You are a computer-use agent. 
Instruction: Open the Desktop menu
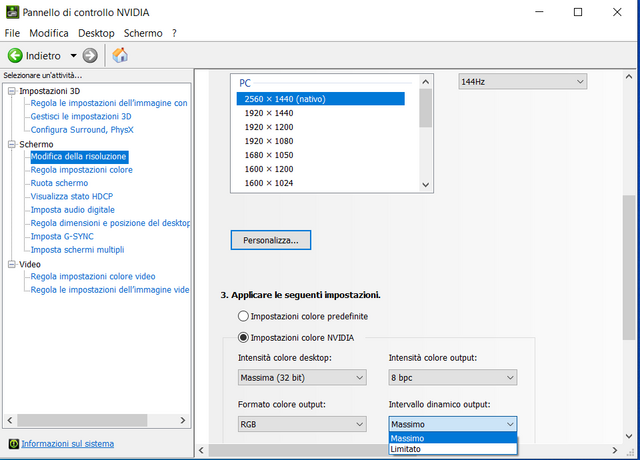(x=96, y=33)
